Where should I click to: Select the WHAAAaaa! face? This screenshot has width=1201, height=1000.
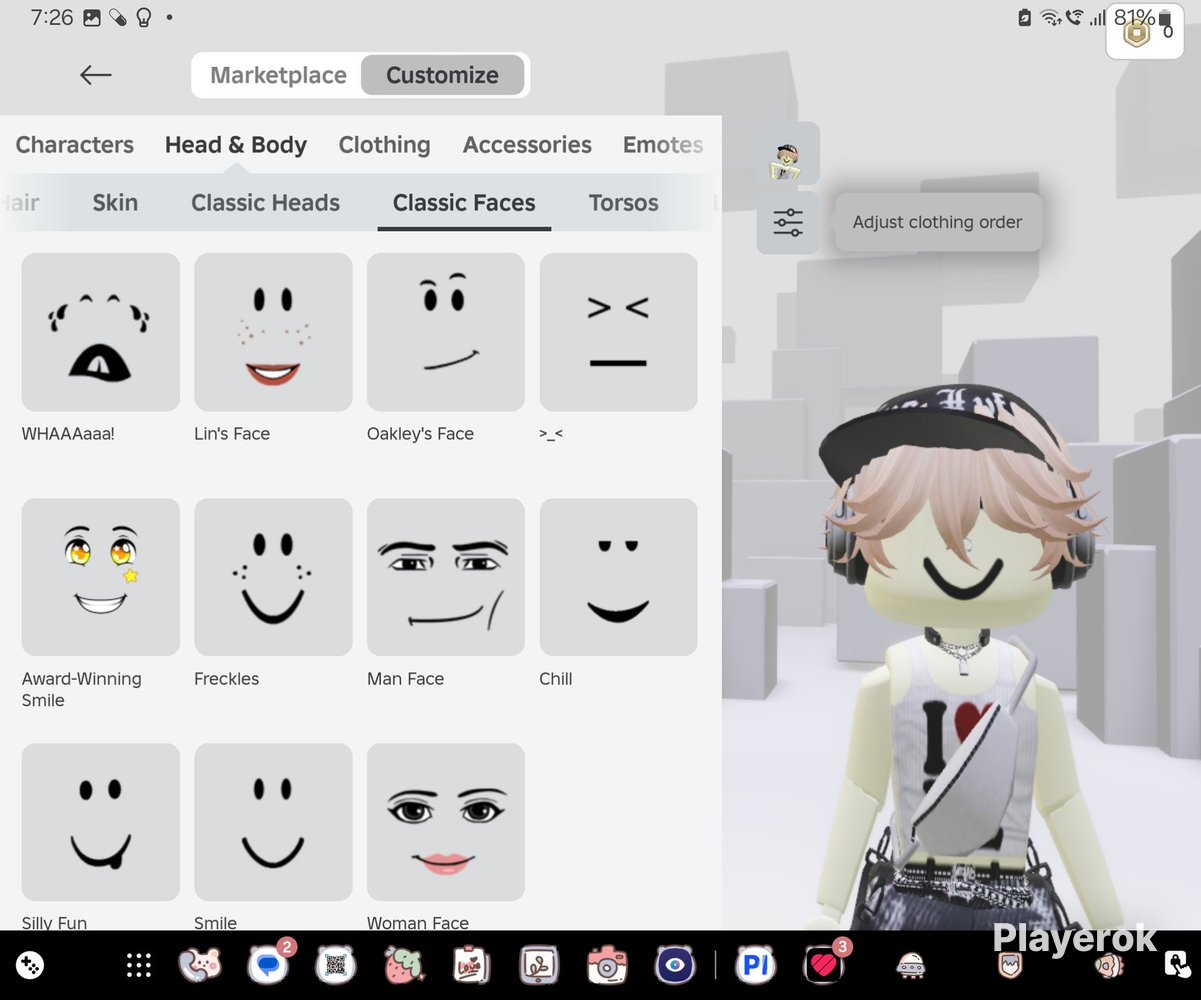click(101, 332)
